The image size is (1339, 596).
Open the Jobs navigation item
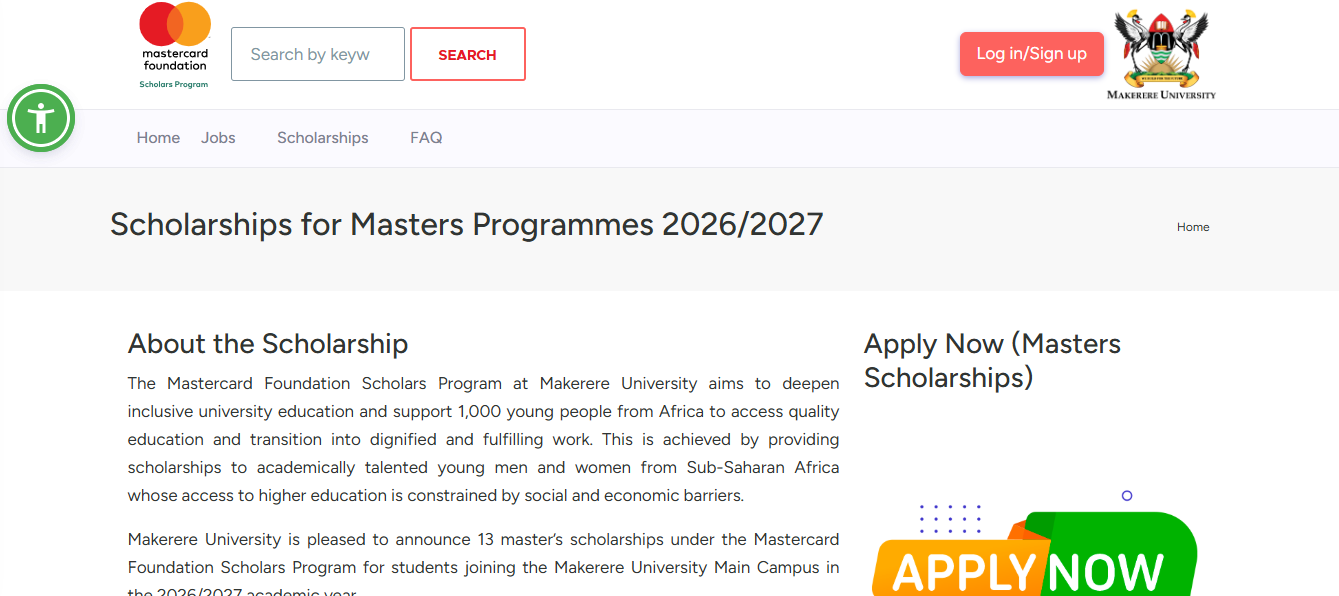[218, 137]
